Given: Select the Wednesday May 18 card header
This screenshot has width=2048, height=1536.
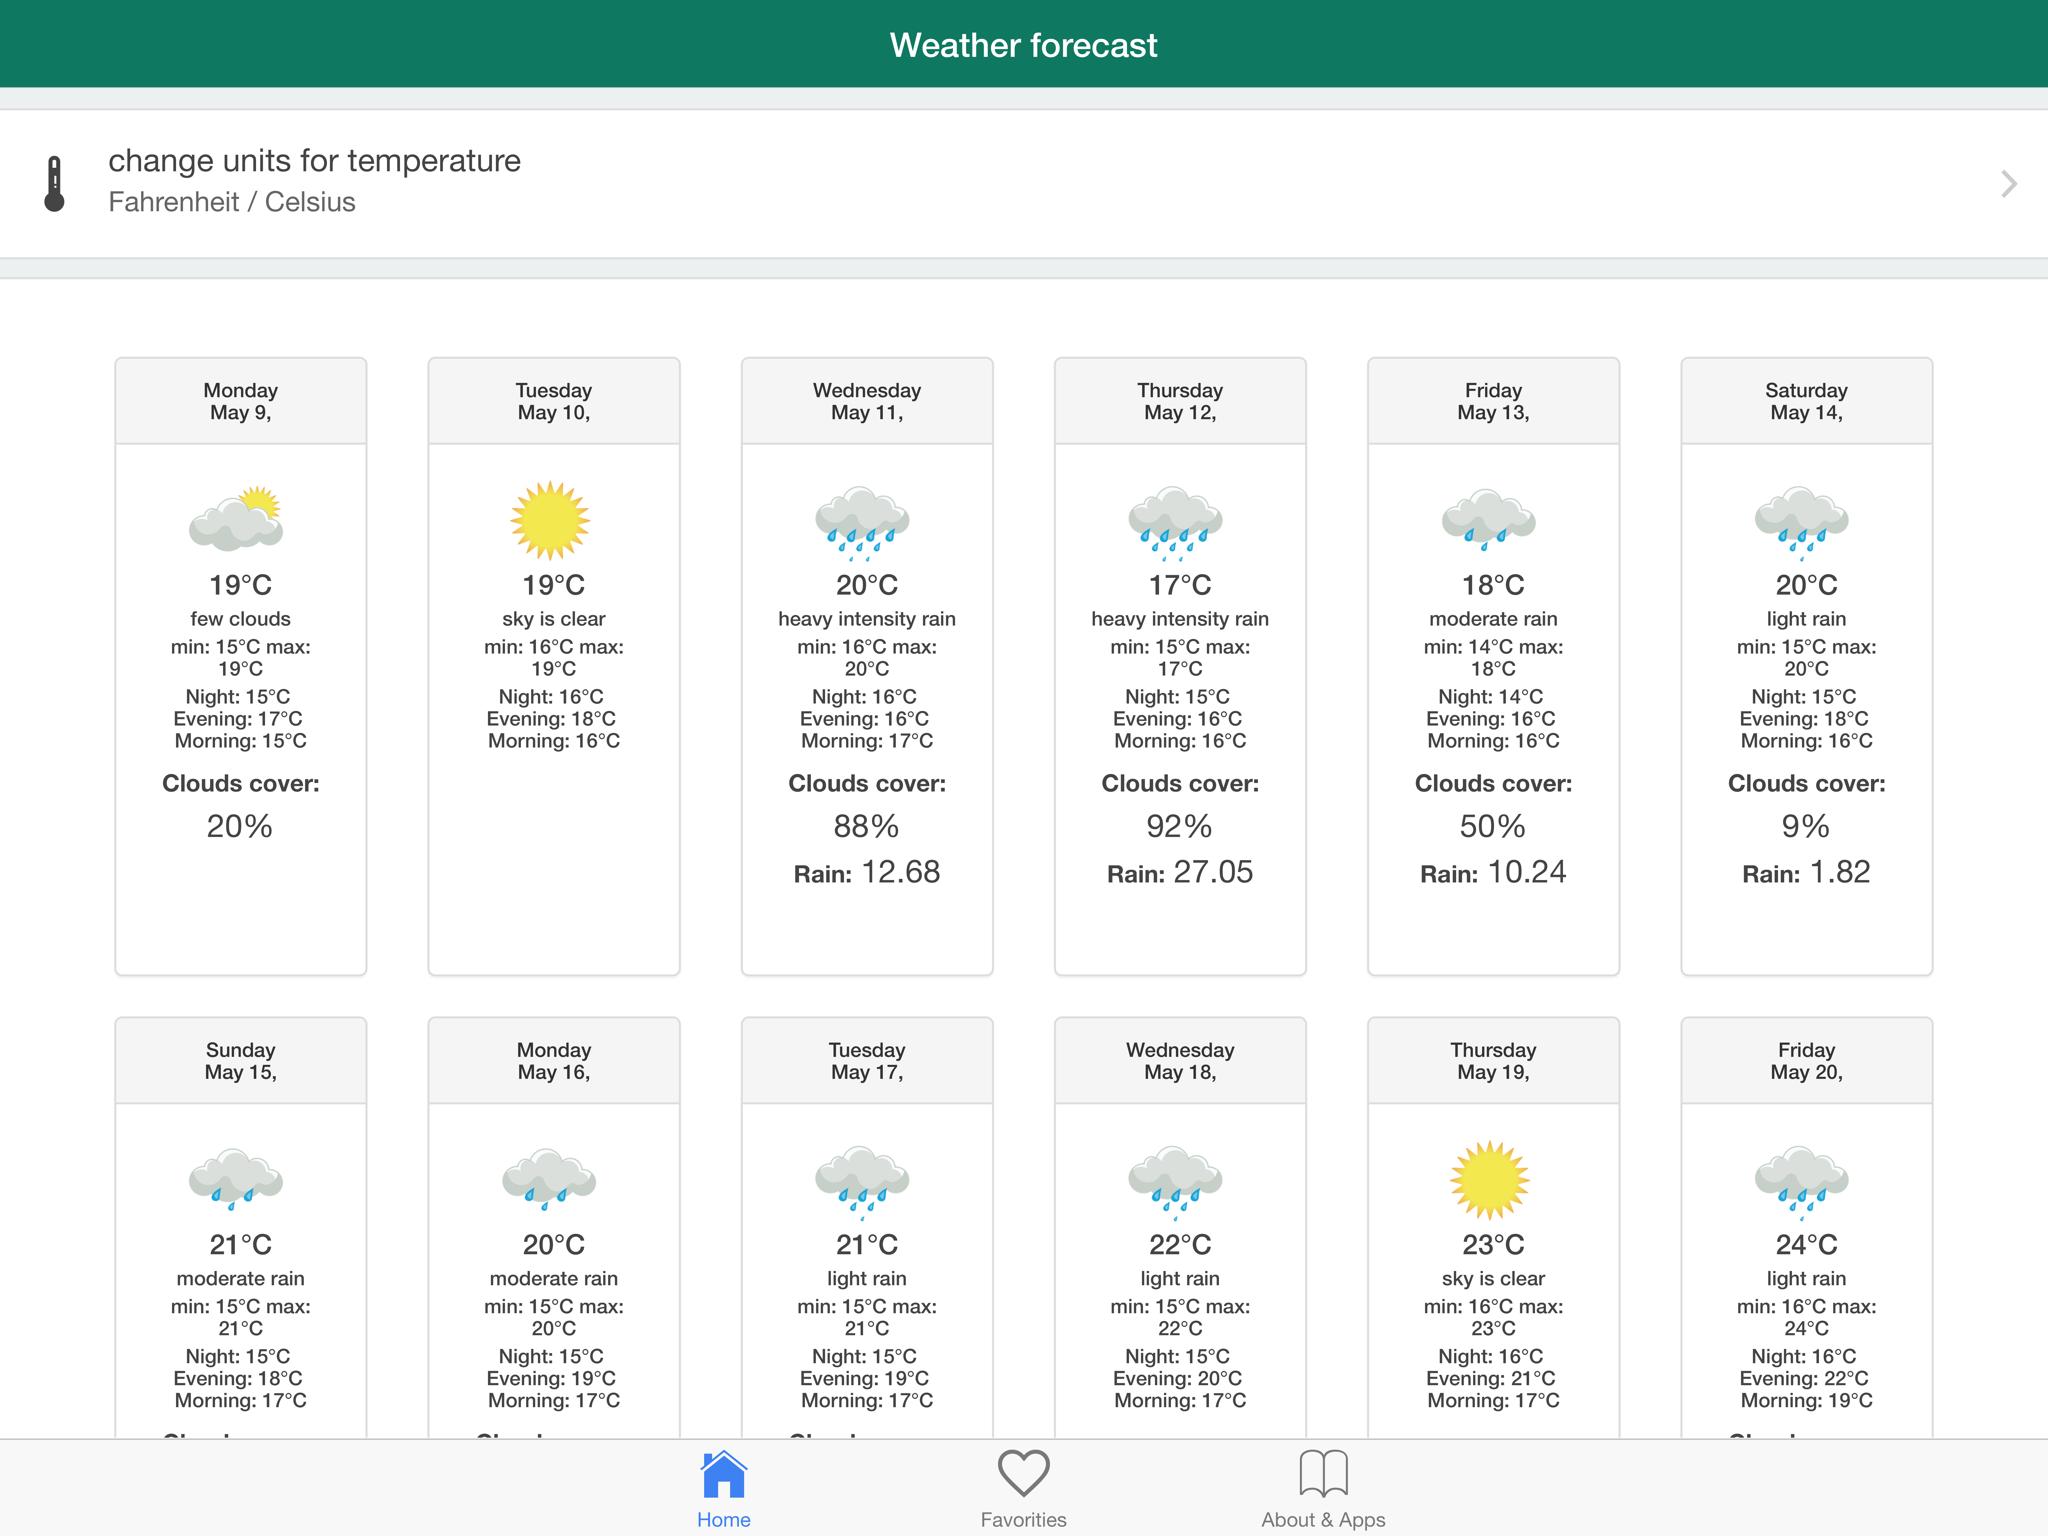Looking at the screenshot, I should [x=1180, y=1061].
